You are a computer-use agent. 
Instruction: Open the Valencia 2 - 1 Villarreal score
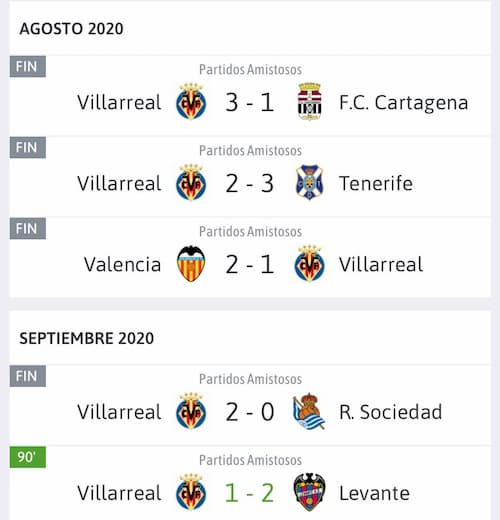(250, 264)
